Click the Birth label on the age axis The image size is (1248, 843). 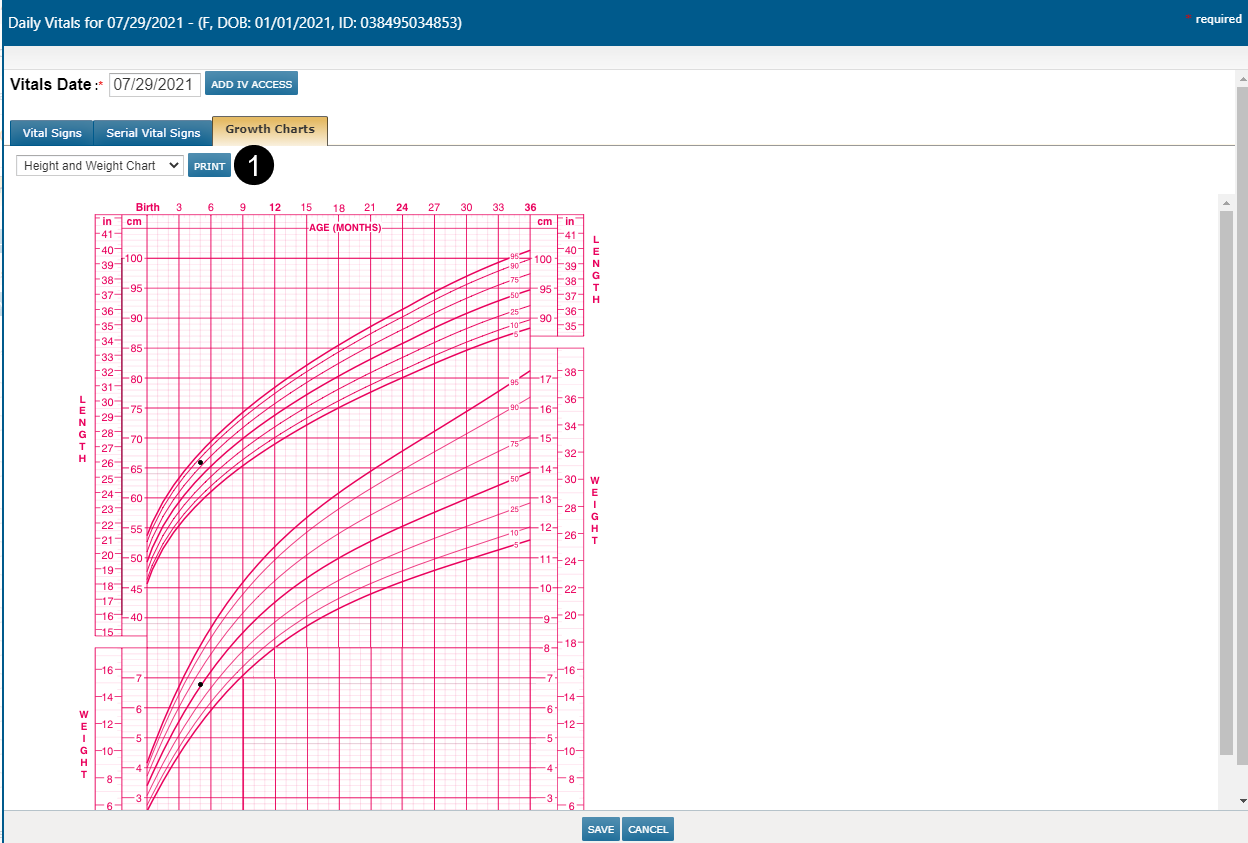tap(148, 207)
